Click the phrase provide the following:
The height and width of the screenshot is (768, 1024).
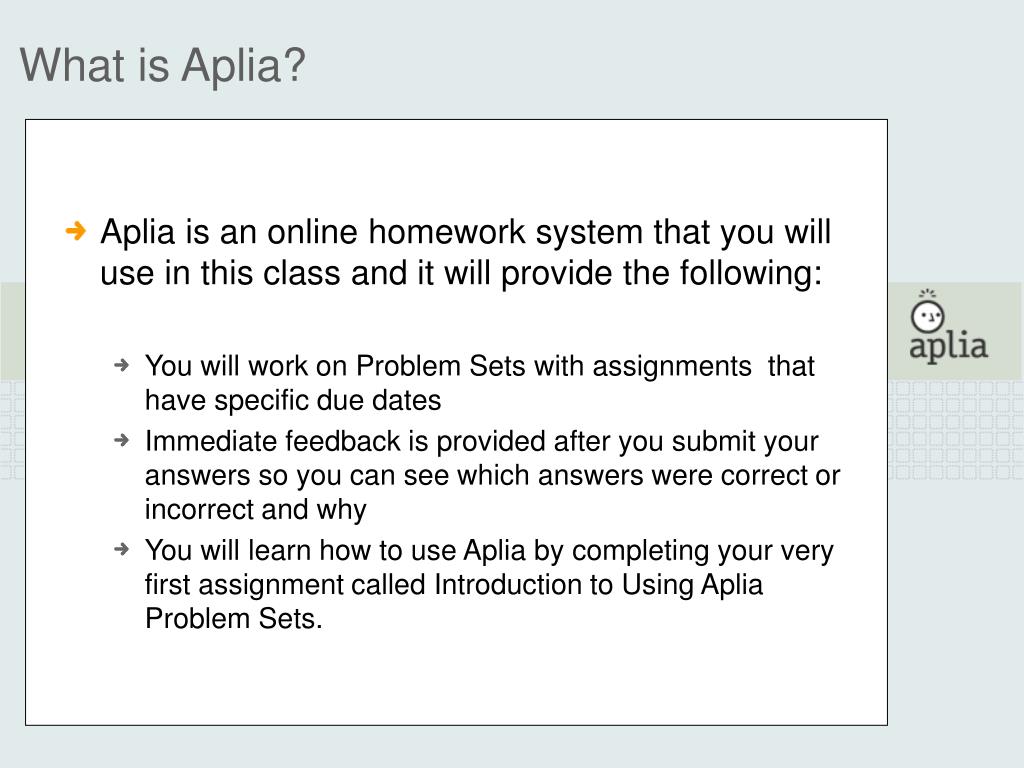tap(662, 273)
